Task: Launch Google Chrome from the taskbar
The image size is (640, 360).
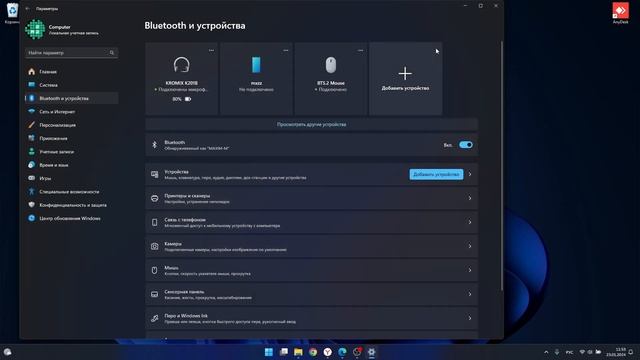Action: pos(313,352)
